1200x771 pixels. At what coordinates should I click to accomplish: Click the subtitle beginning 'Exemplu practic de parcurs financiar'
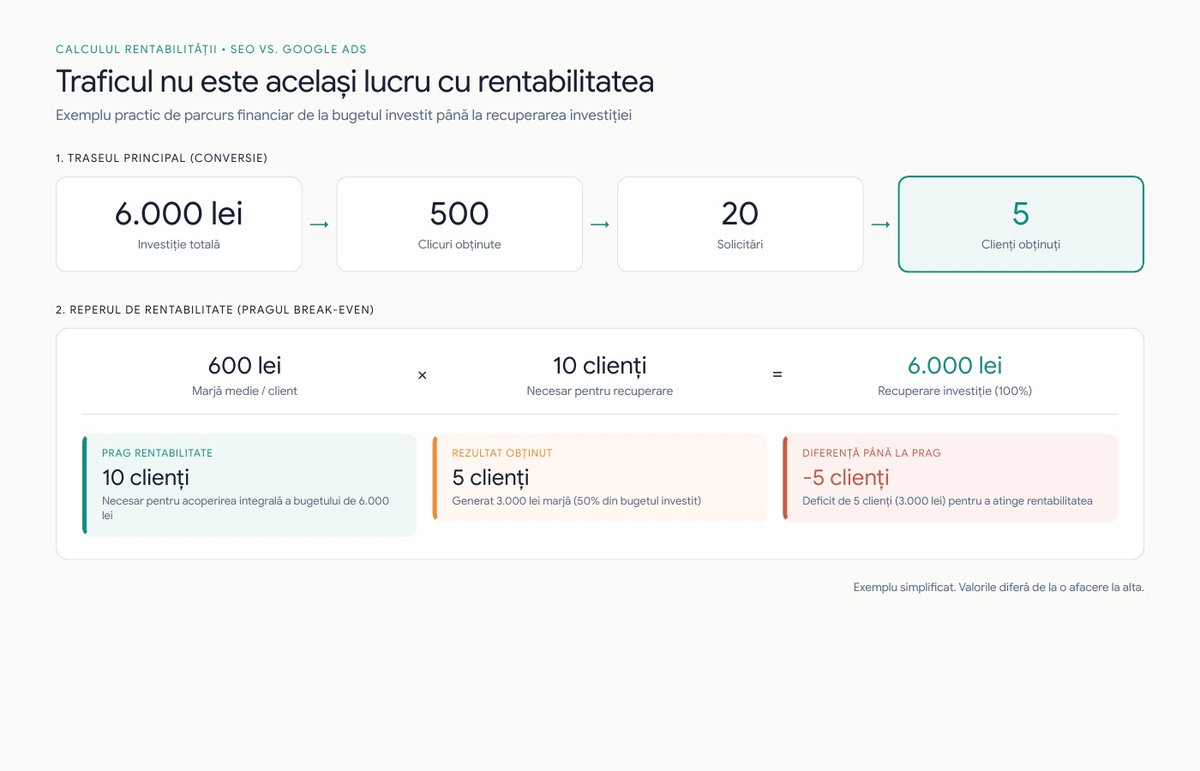(x=344, y=115)
